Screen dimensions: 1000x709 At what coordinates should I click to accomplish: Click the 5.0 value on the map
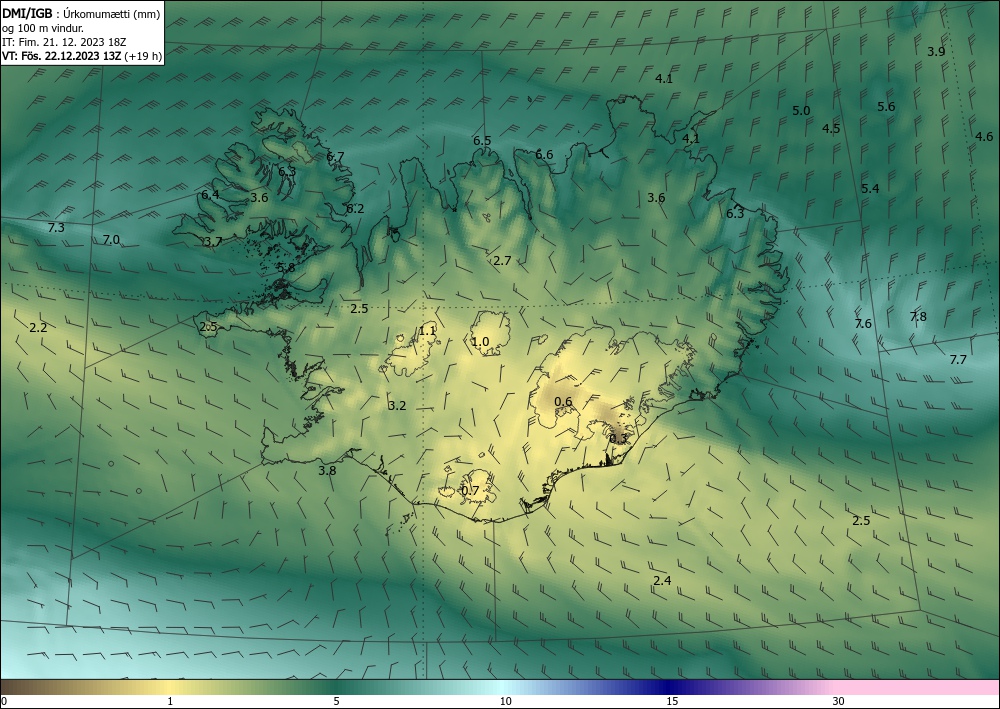coord(801,110)
